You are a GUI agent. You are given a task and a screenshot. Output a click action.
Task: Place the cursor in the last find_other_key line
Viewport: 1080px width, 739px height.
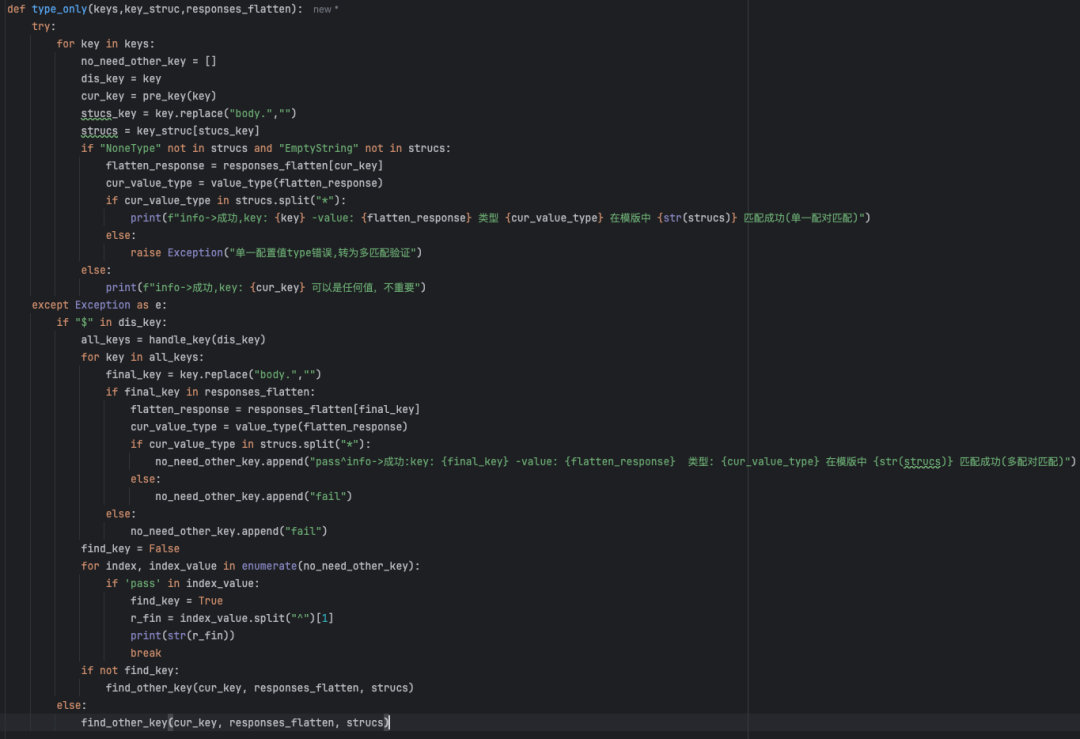tap(236, 722)
